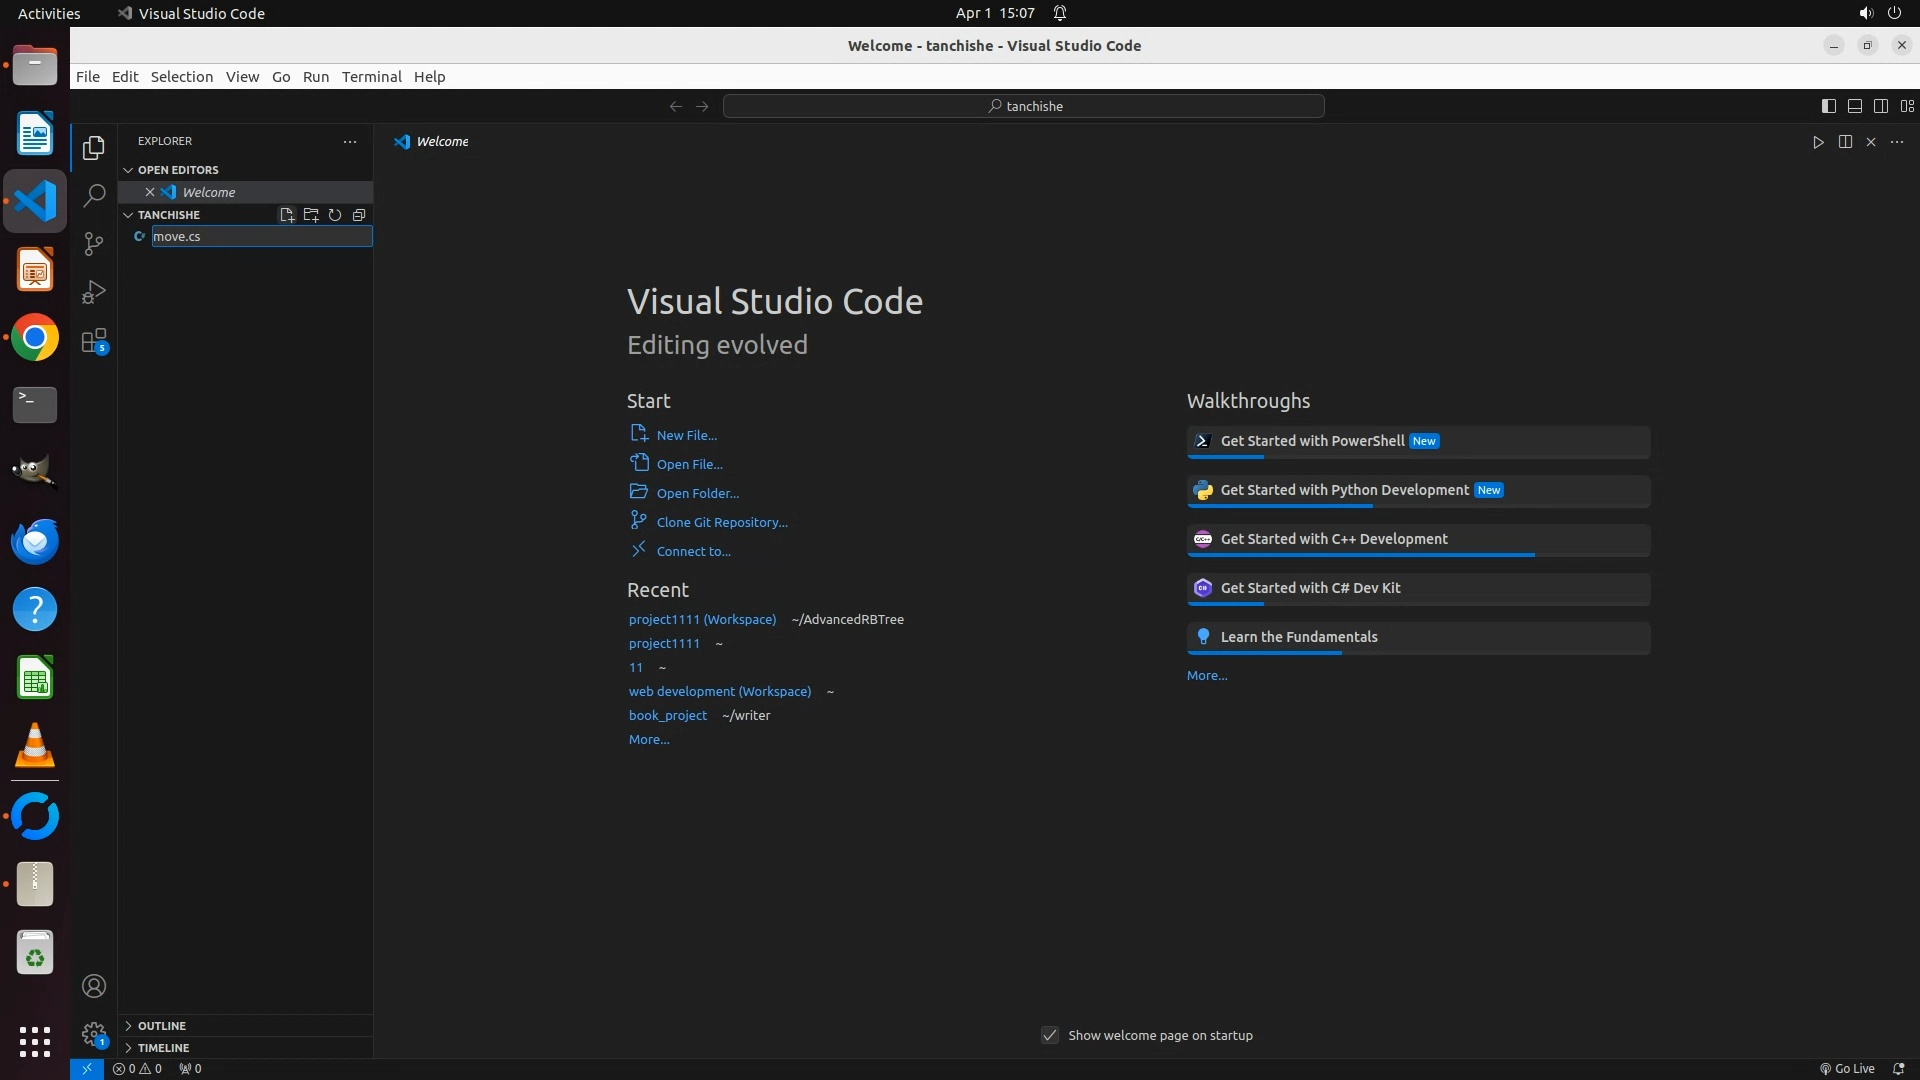Open the Search view in activity bar
The width and height of the screenshot is (1920, 1080).
(94, 196)
